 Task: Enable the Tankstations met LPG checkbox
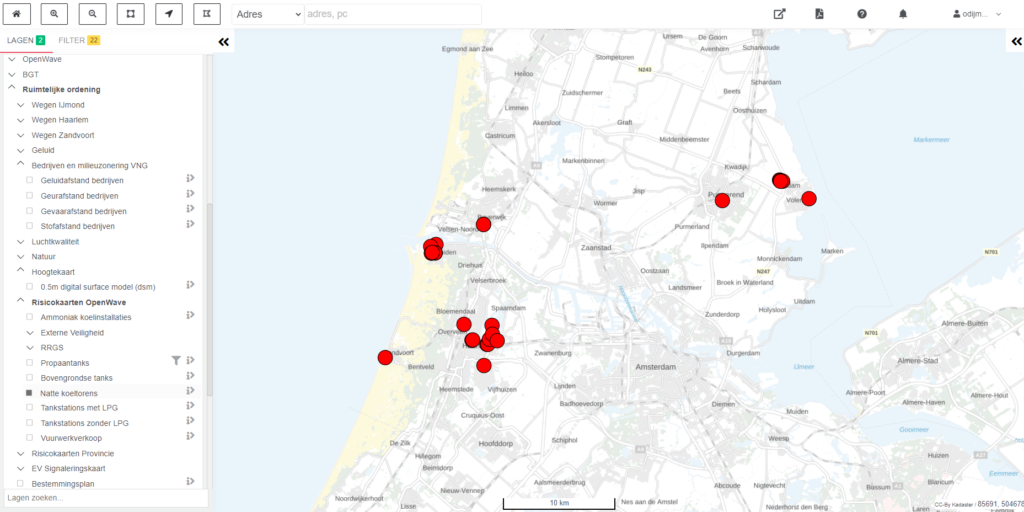29,408
